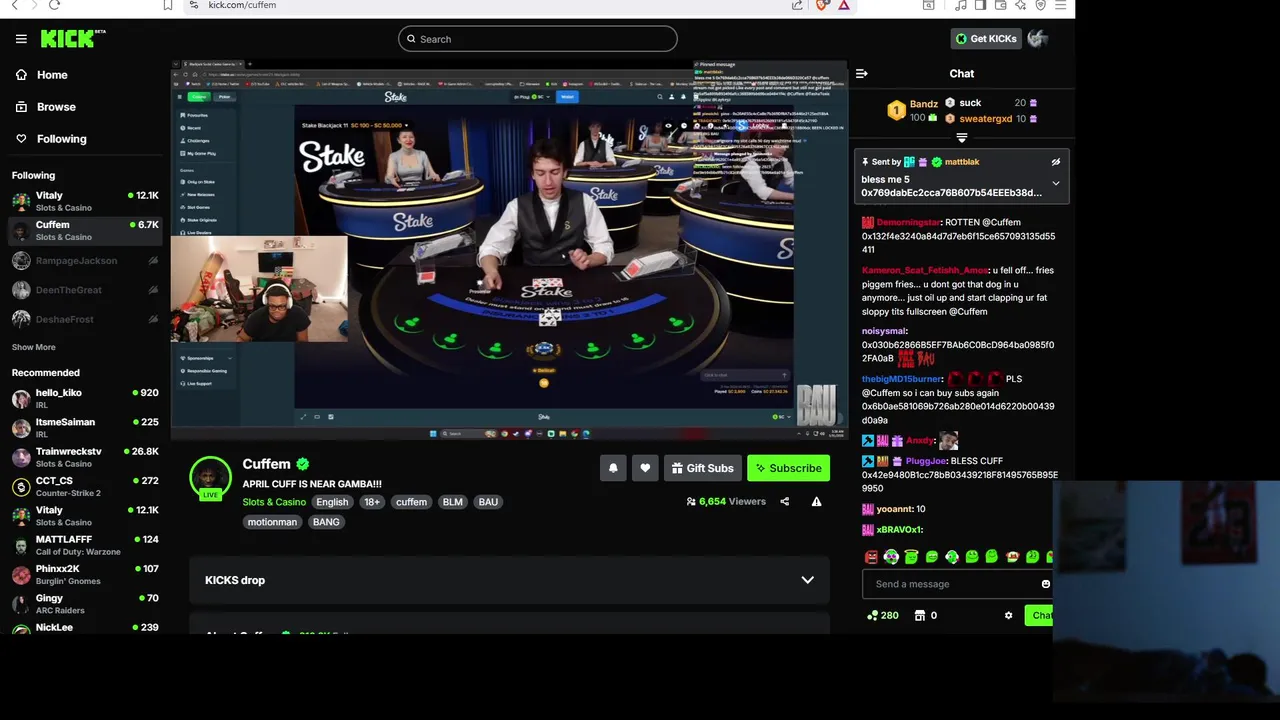Click the BANG tag

(326, 522)
